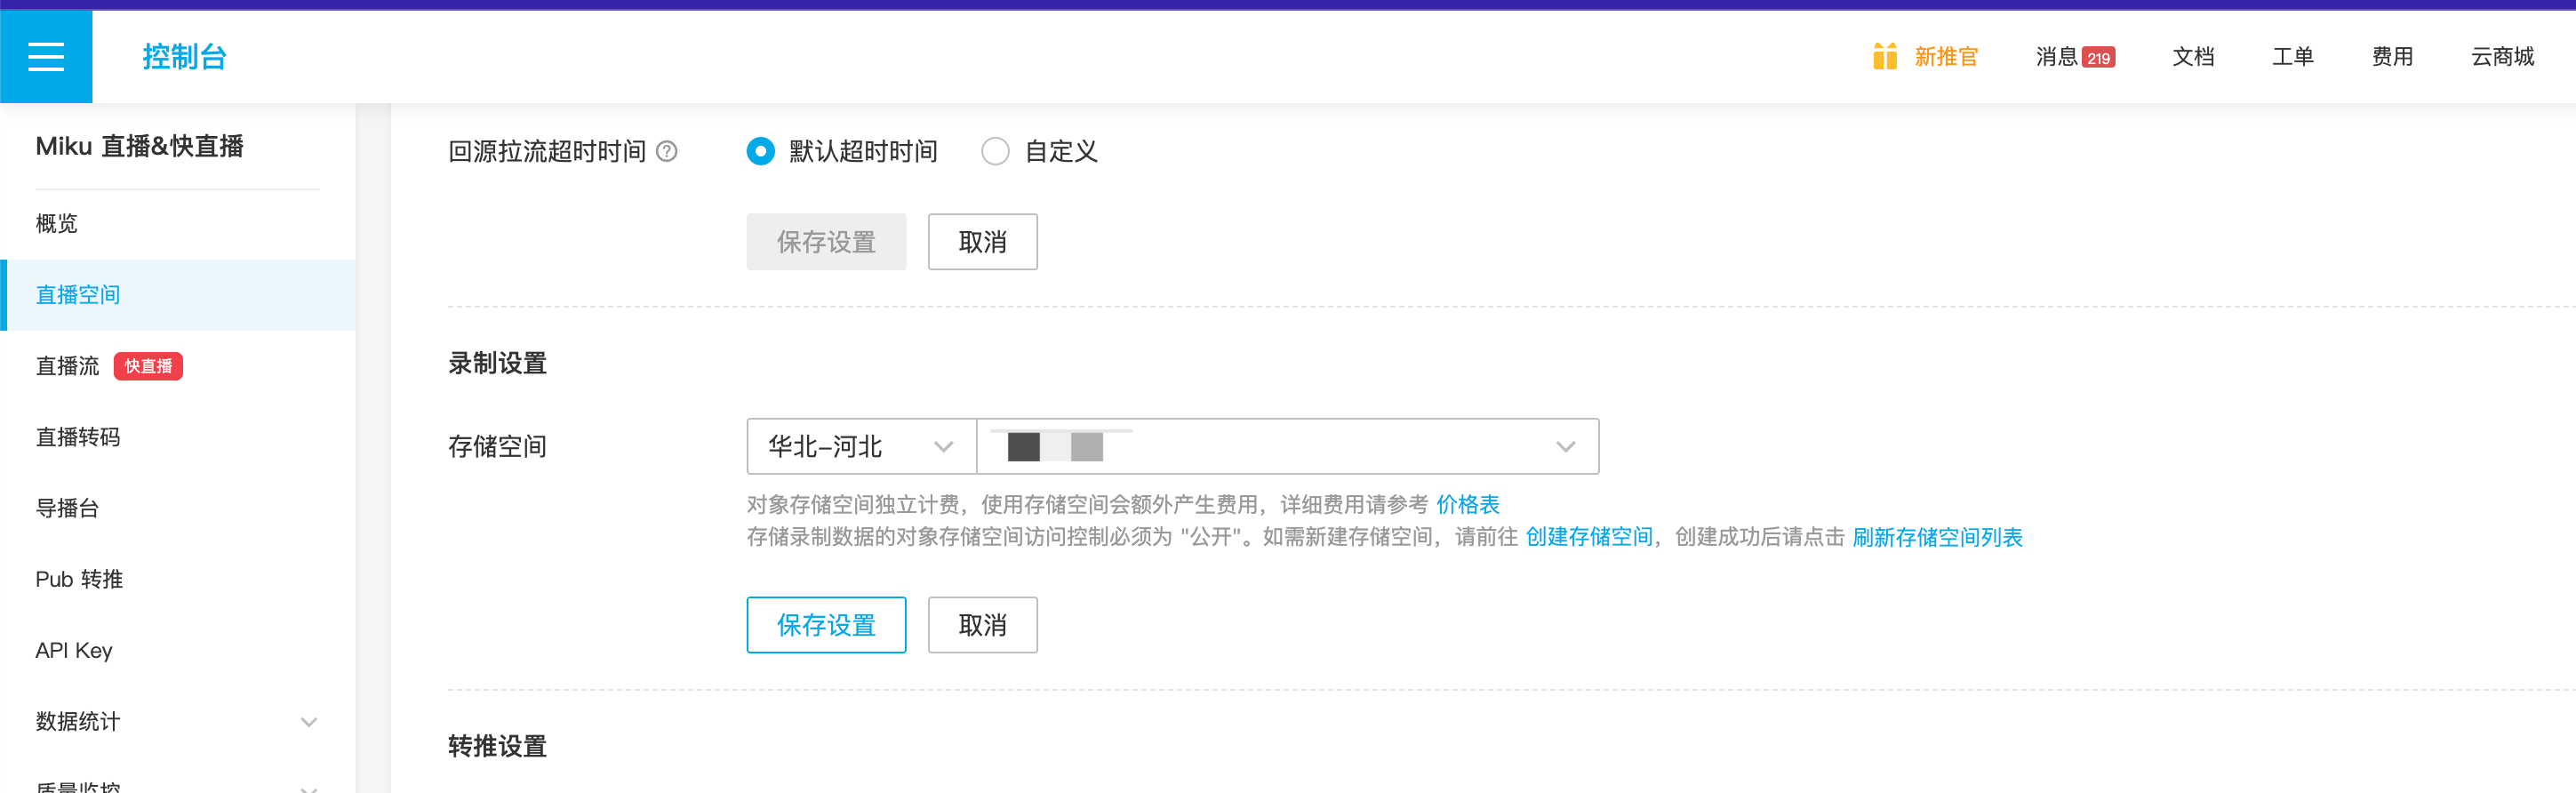This screenshot has width=2576, height=793.
Task: Click the 存储空间 field label
Action: tap(497, 446)
